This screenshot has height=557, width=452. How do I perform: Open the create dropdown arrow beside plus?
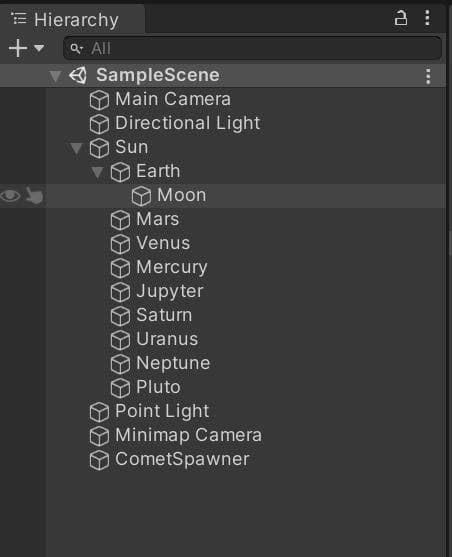39,48
